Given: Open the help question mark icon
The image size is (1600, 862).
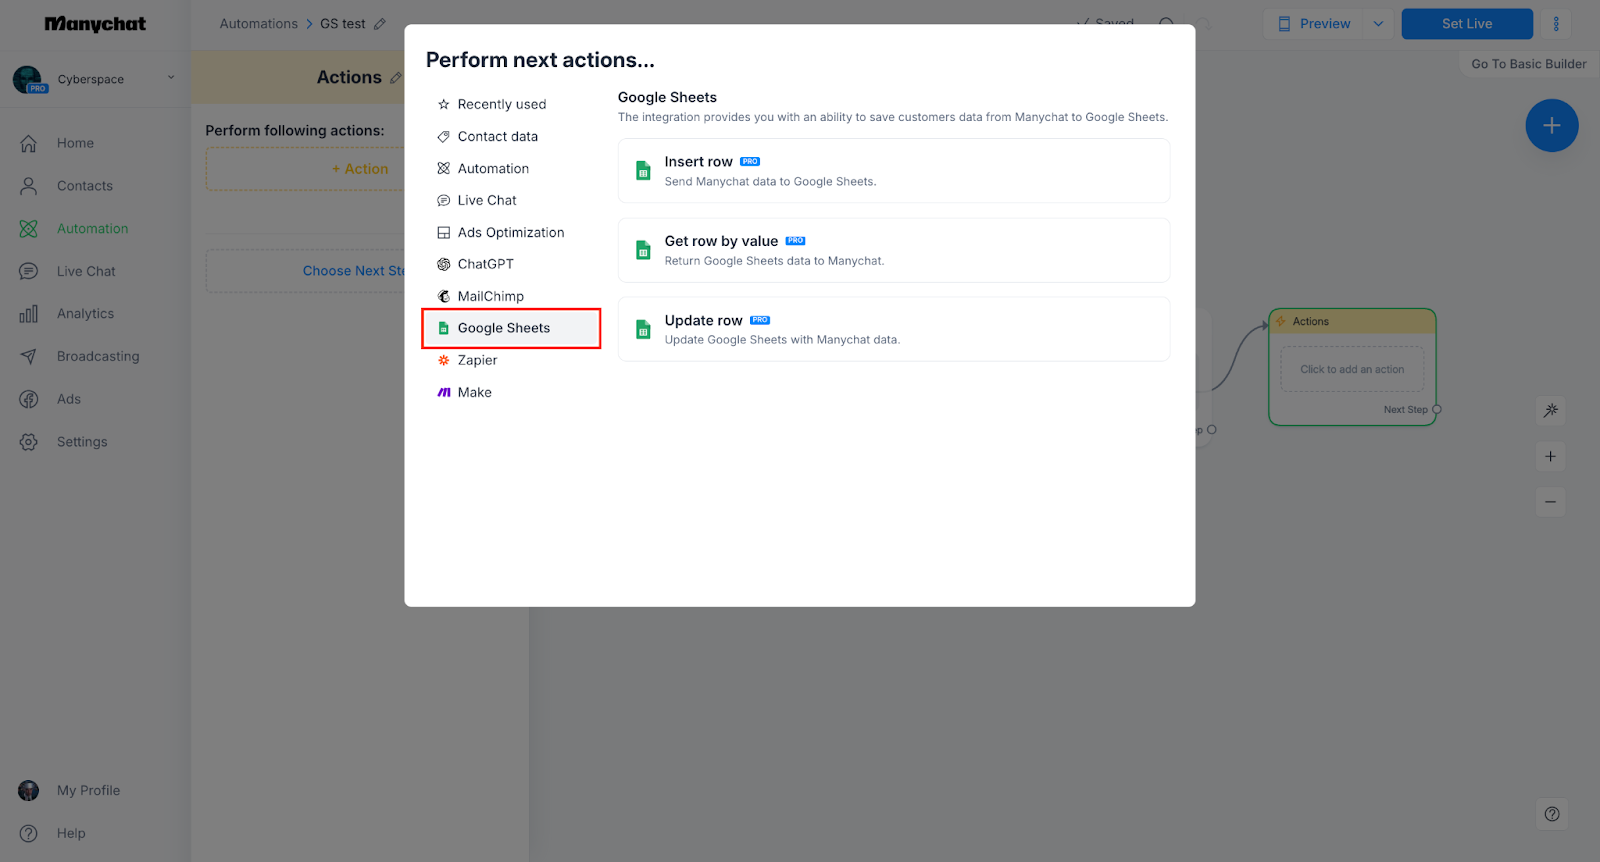Looking at the screenshot, I should coord(1551,814).
